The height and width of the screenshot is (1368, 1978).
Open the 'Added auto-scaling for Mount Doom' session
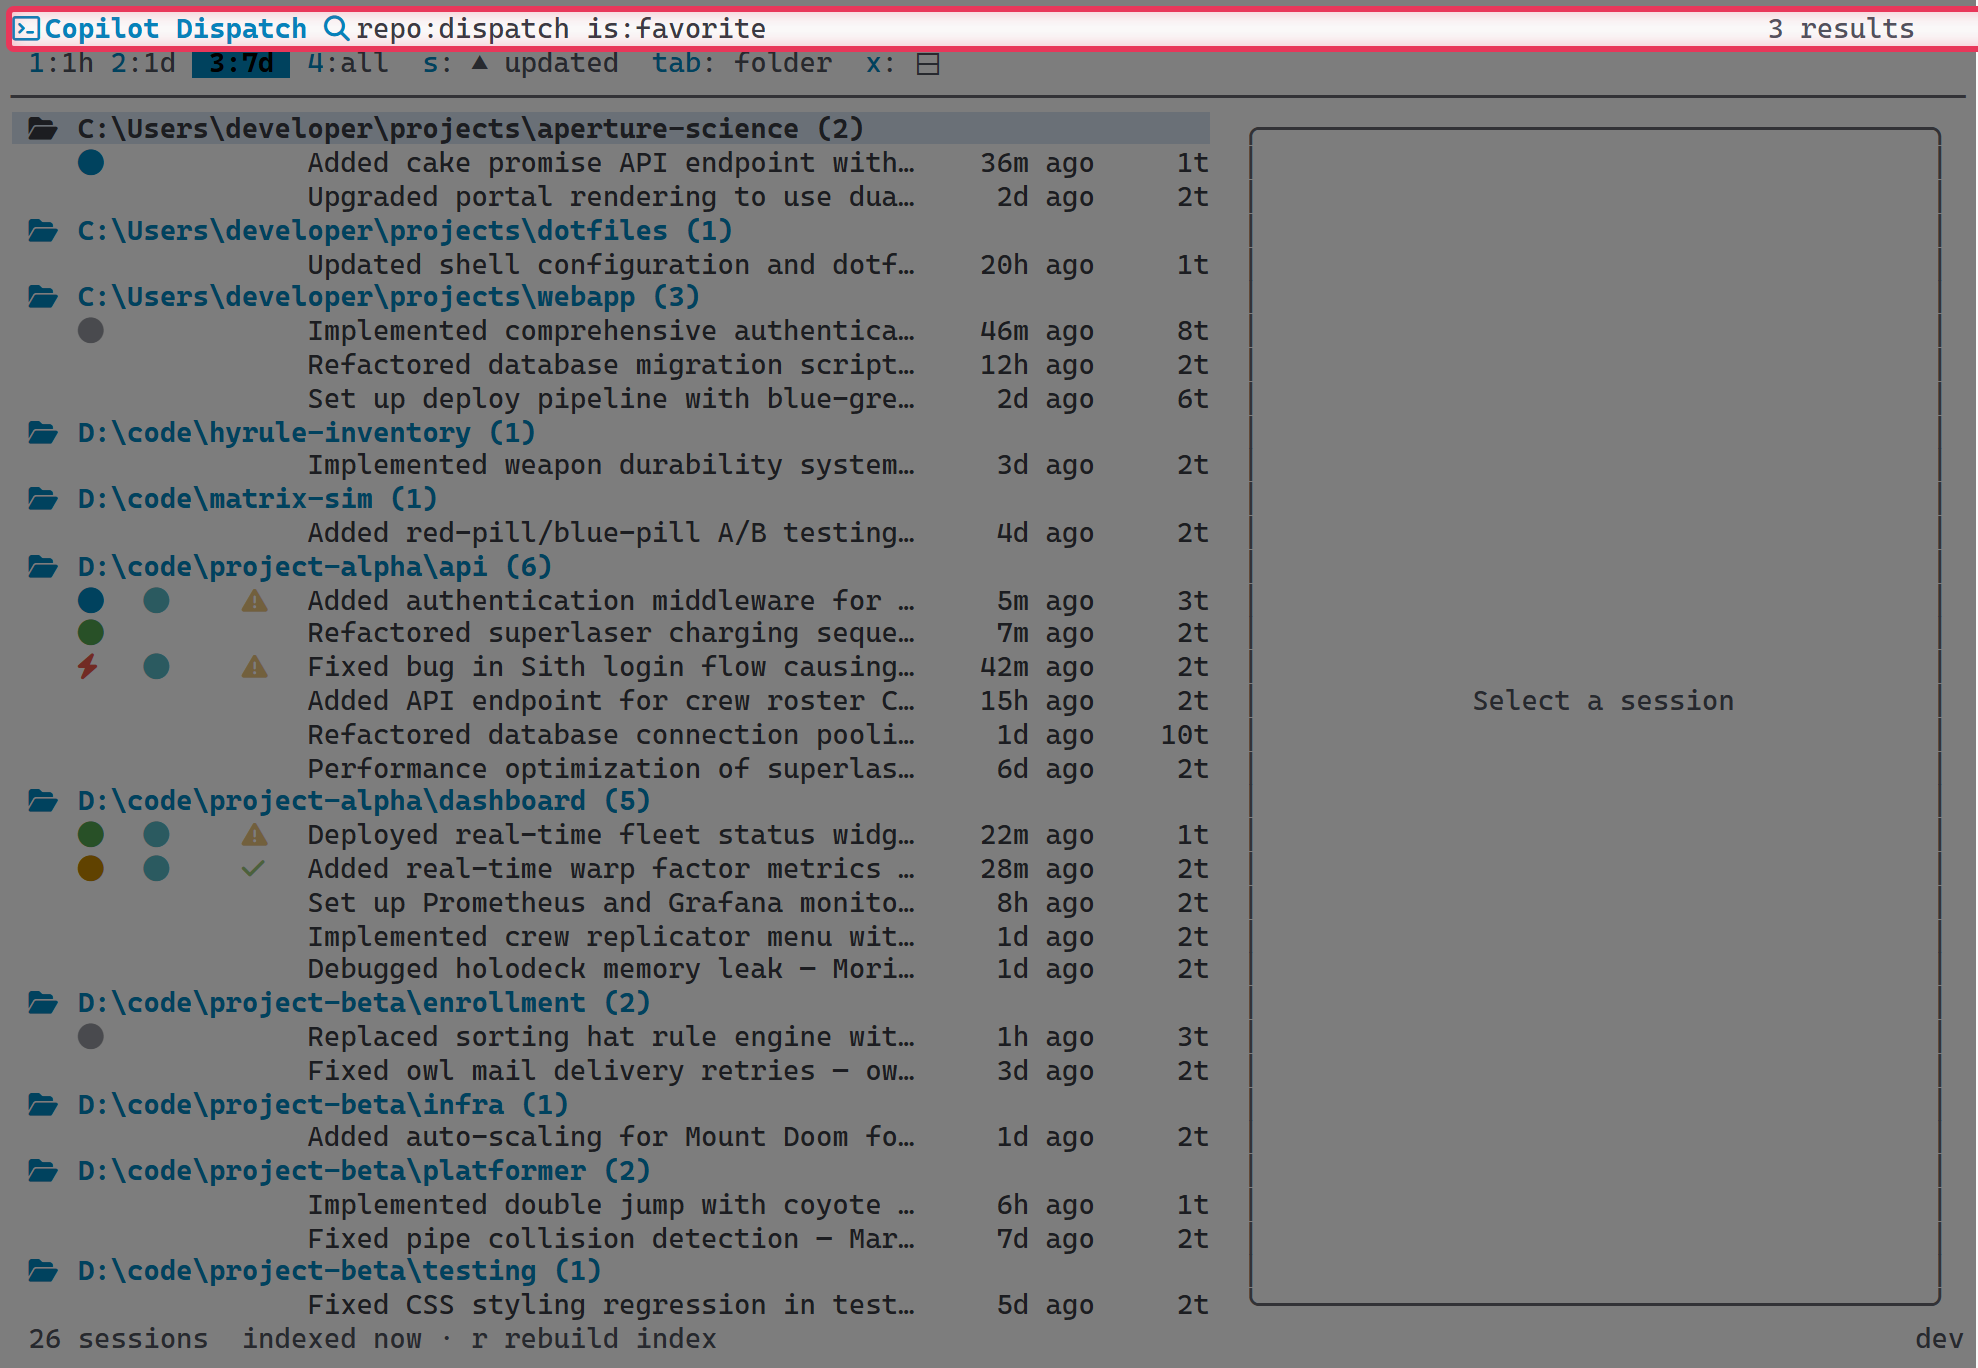pos(611,1136)
